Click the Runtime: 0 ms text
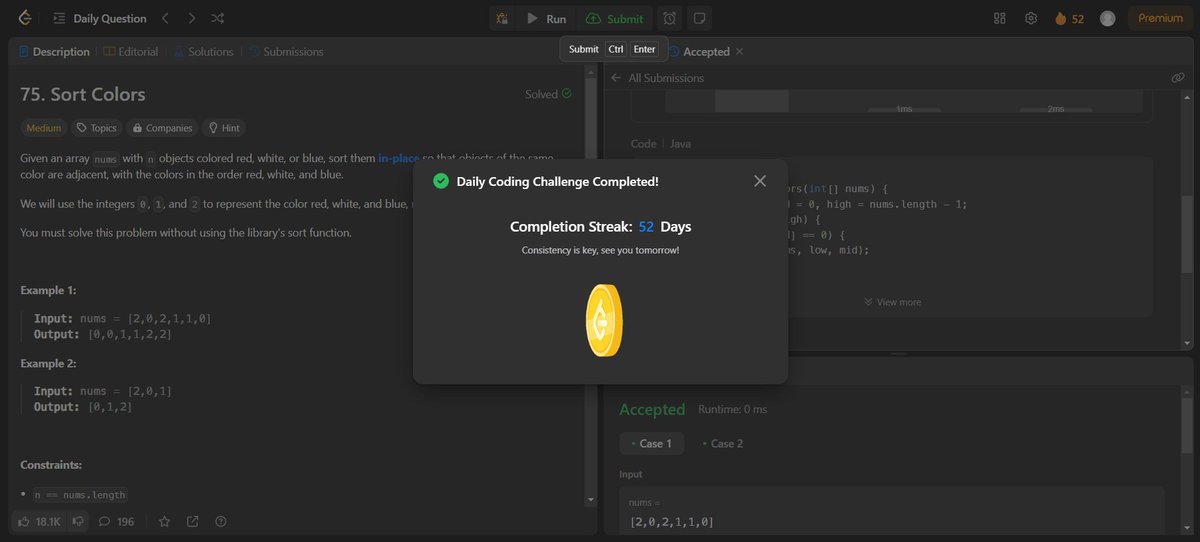This screenshot has height=542, width=1200. tap(731, 409)
